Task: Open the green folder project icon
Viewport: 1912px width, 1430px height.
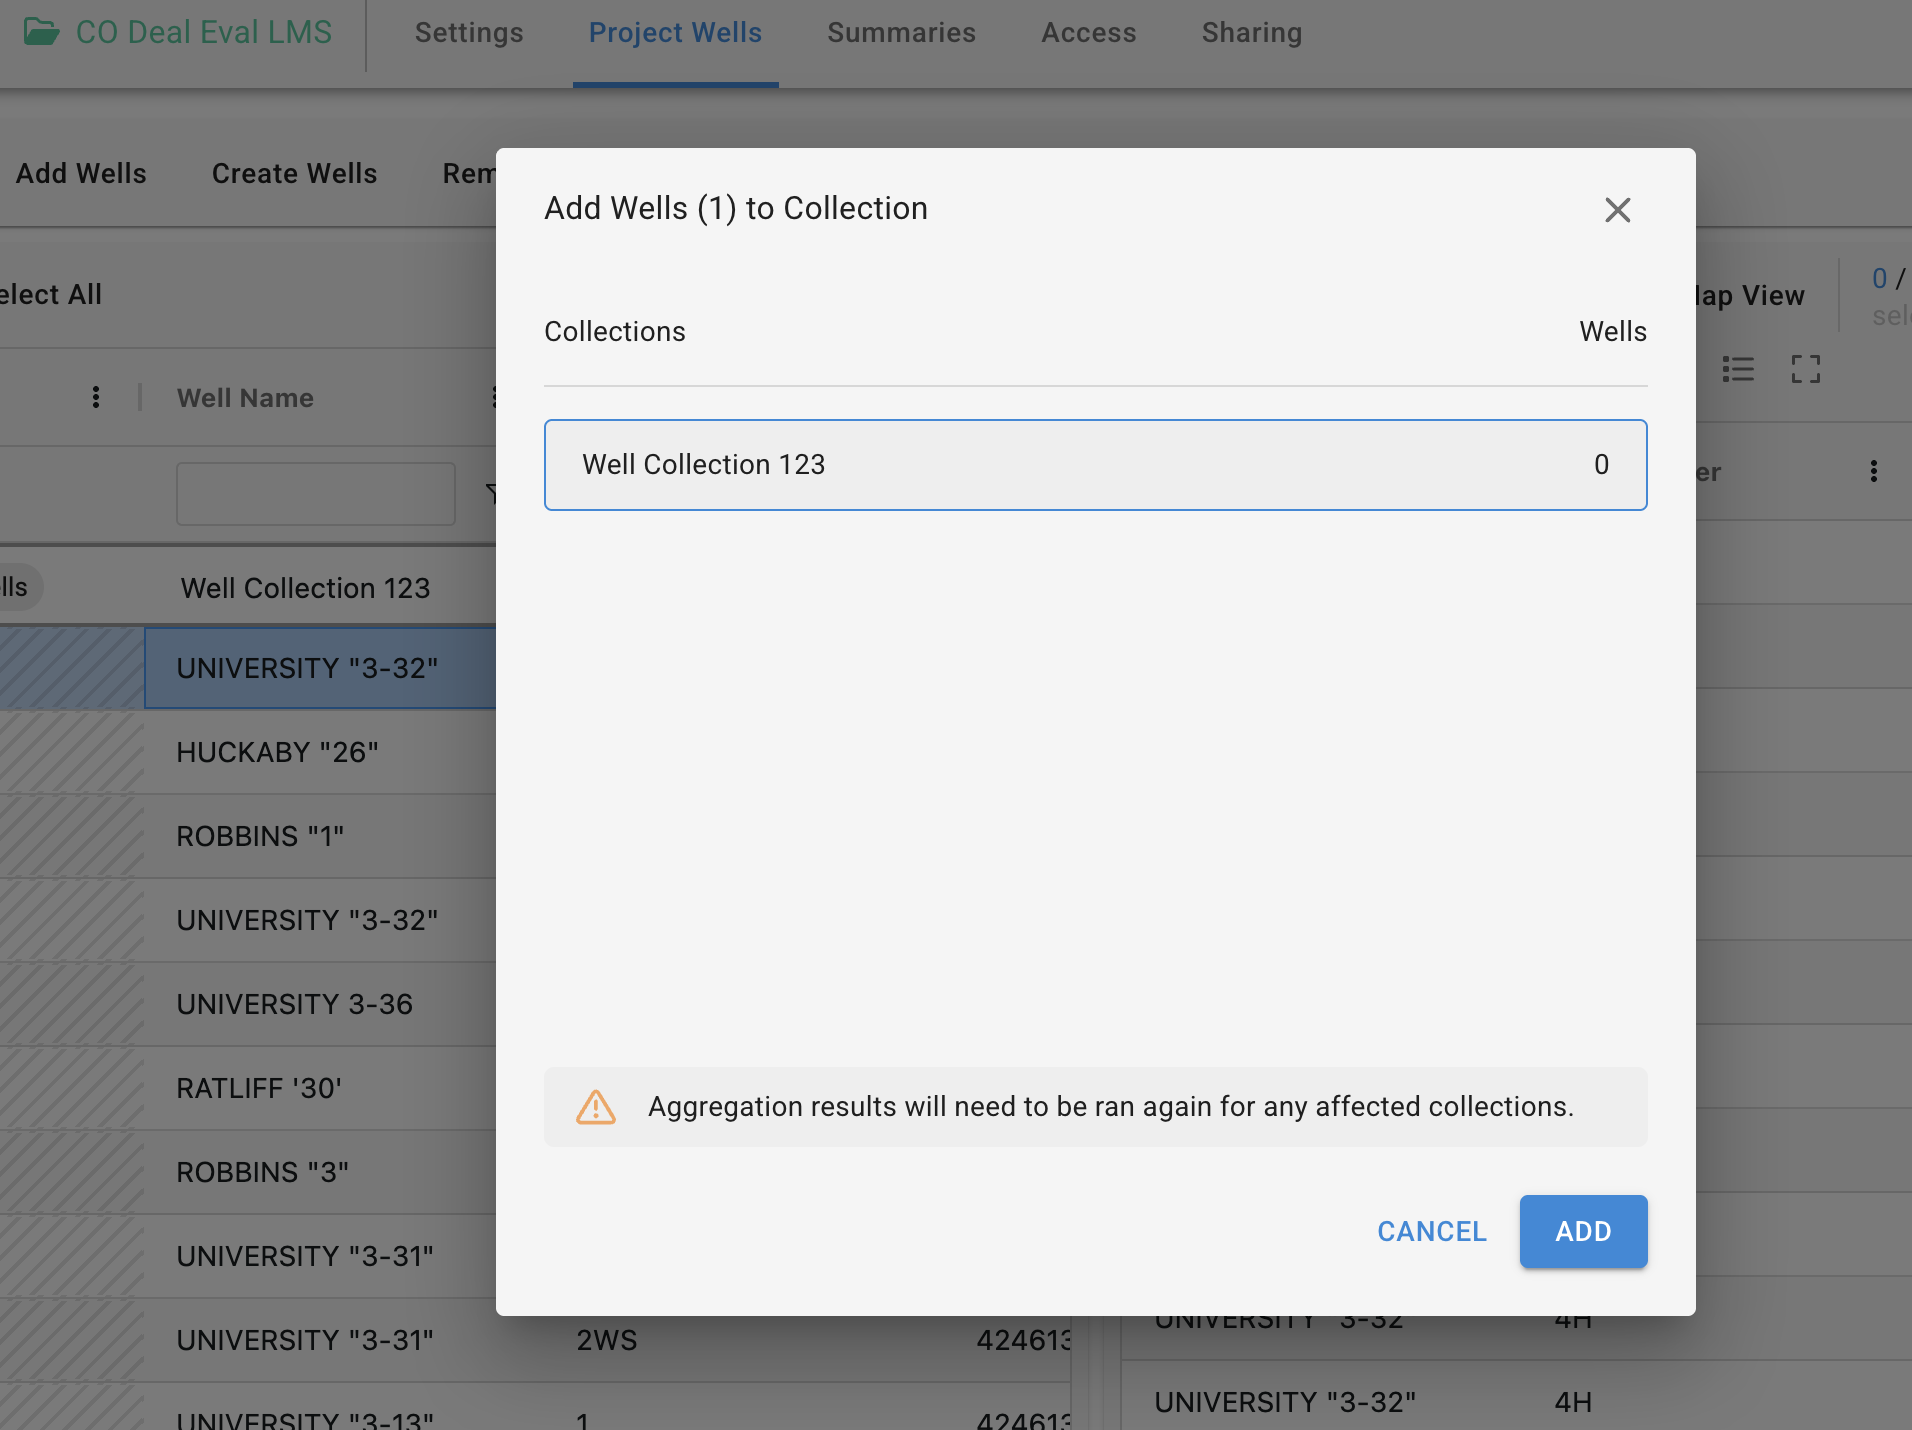Action: pos(41,32)
